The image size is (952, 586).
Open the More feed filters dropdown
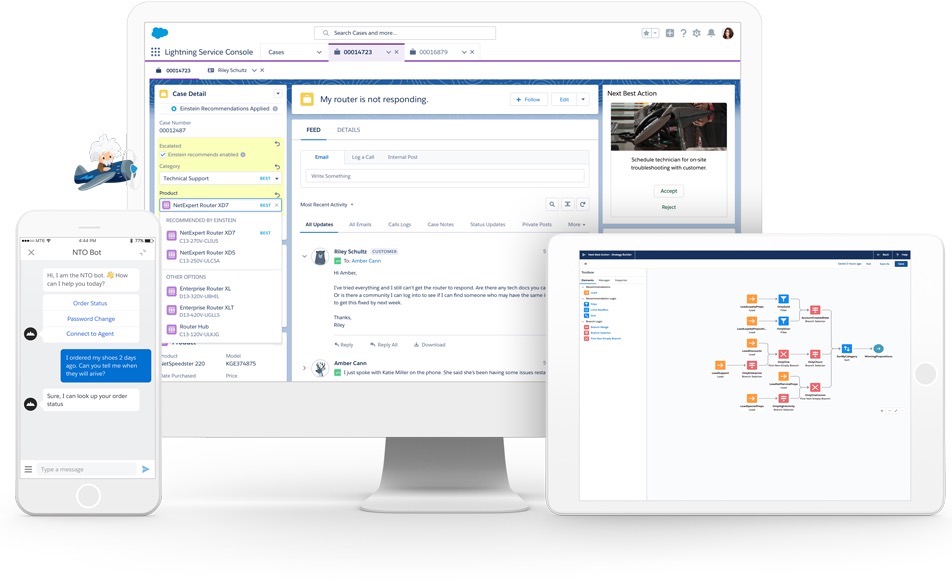point(577,225)
